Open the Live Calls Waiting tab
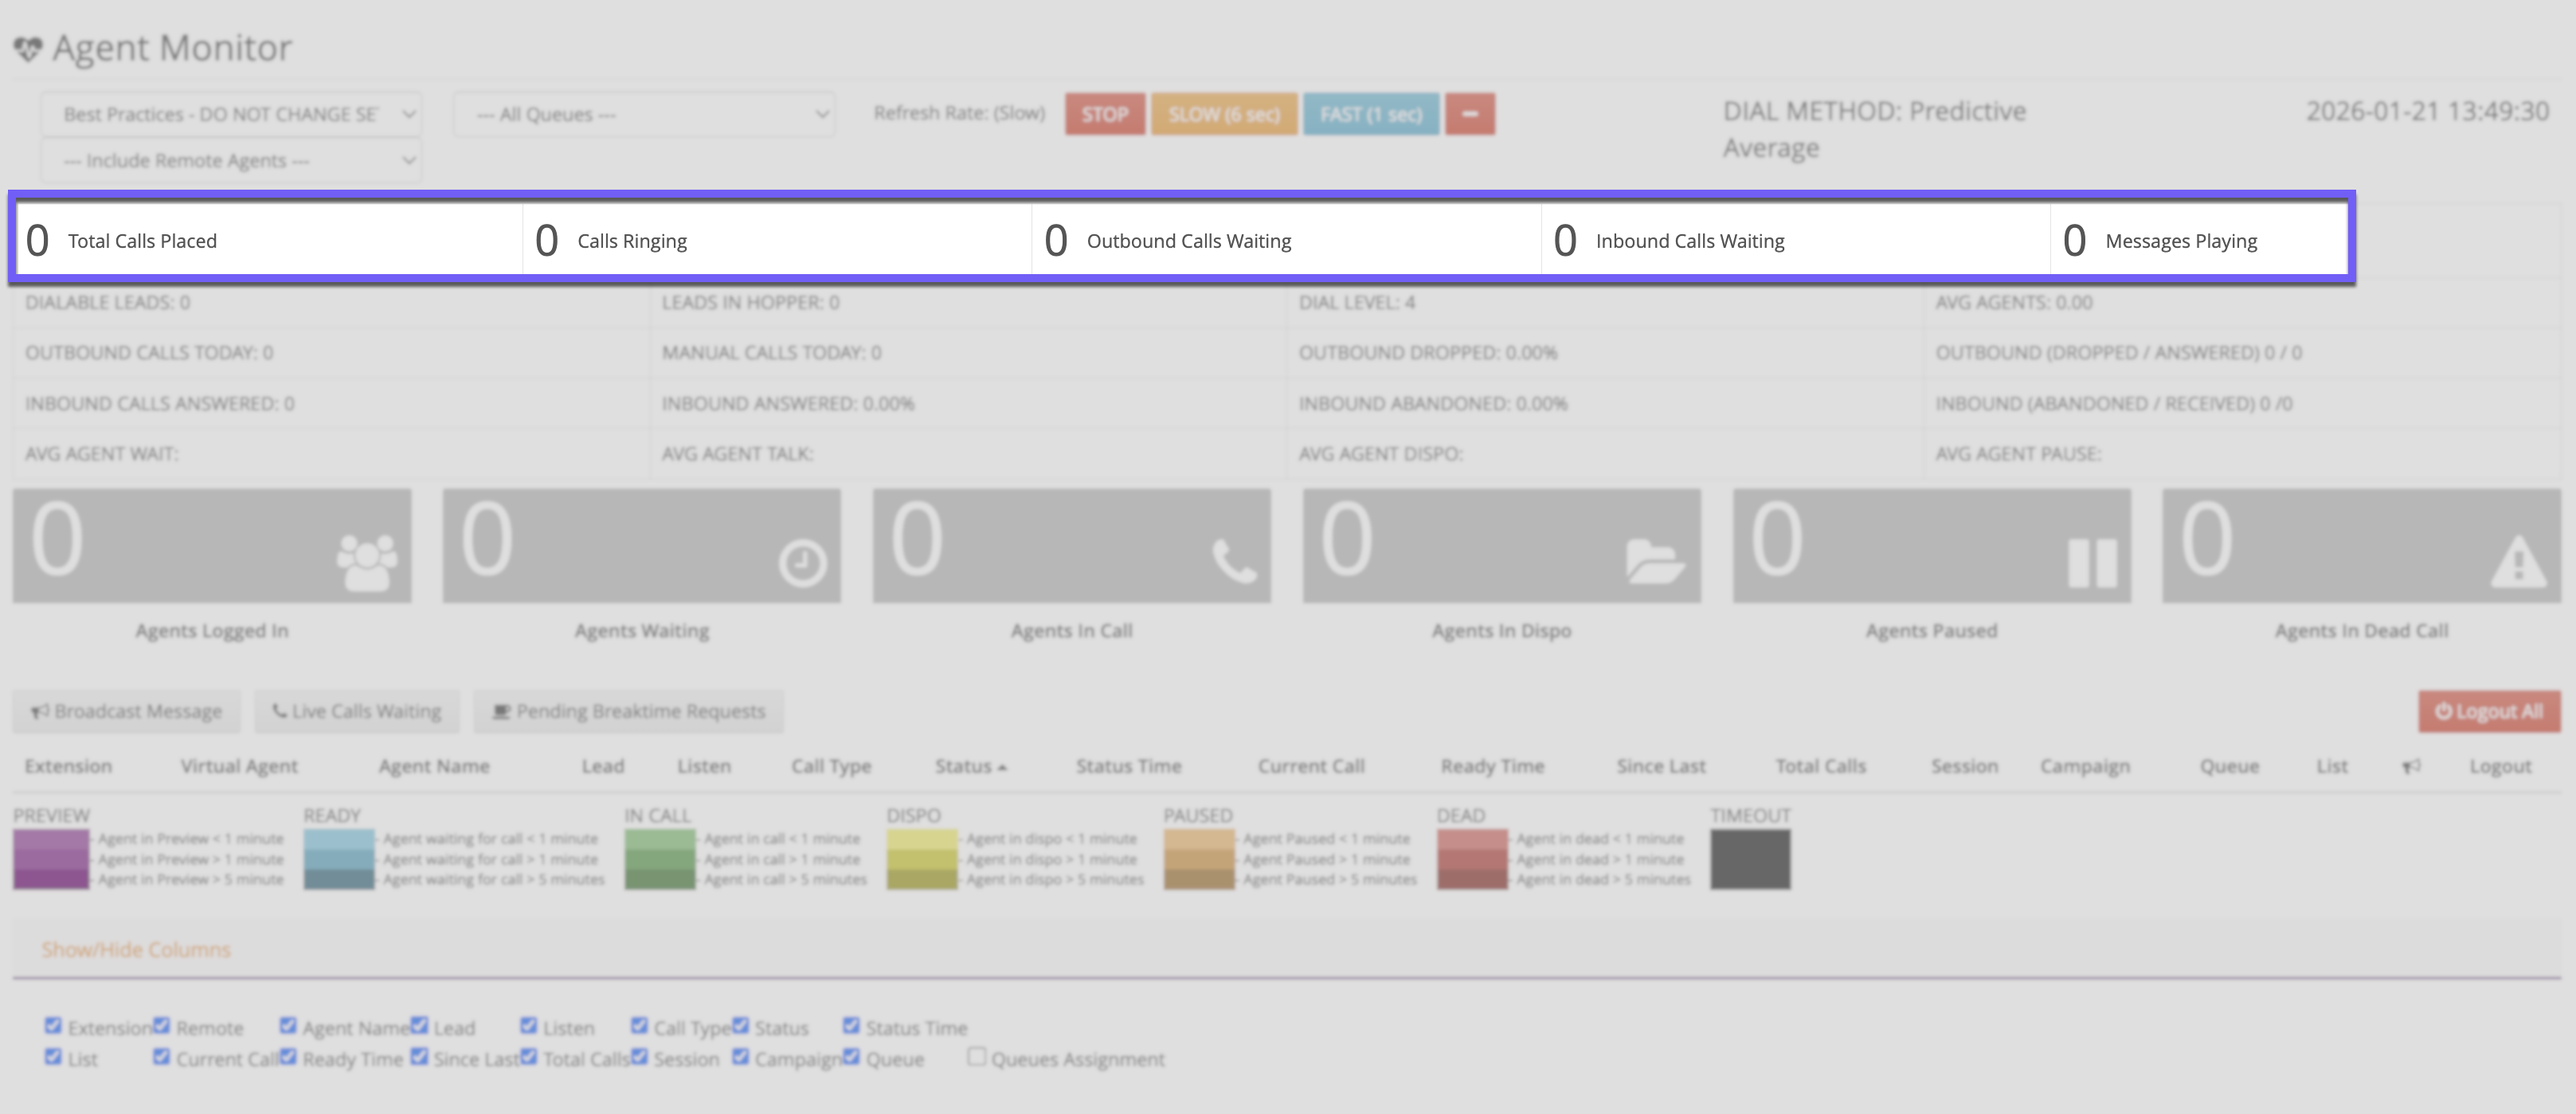Image resolution: width=2576 pixels, height=1114 pixels. (x=357, y=711)
